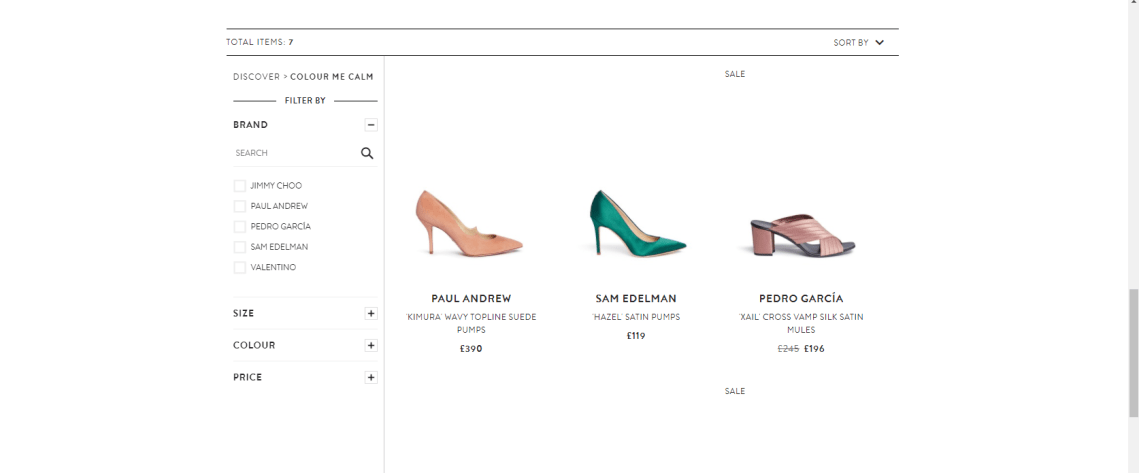Click the Pedro García brand name link
The image size is (1139, 473).
click(x=800, y=298)
